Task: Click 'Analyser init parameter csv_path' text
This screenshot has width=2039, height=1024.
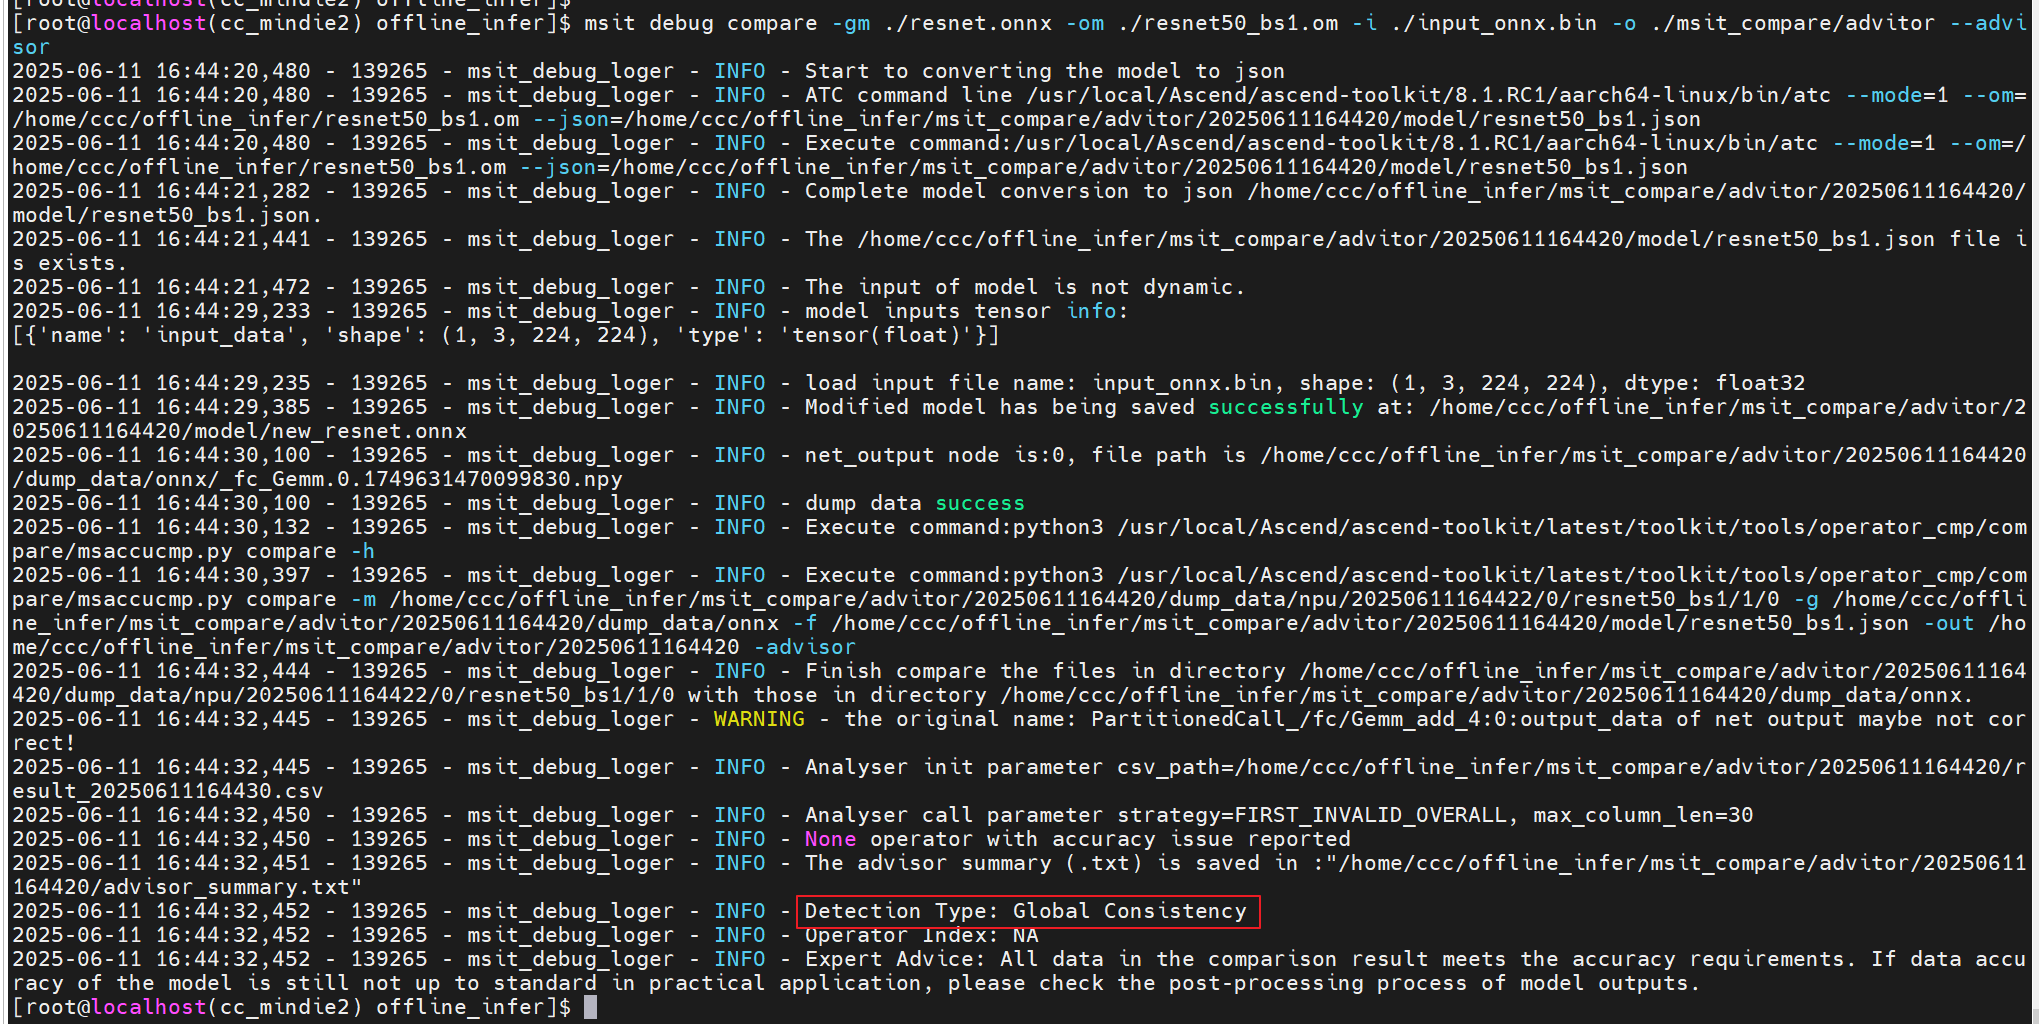Action: 1019,767
